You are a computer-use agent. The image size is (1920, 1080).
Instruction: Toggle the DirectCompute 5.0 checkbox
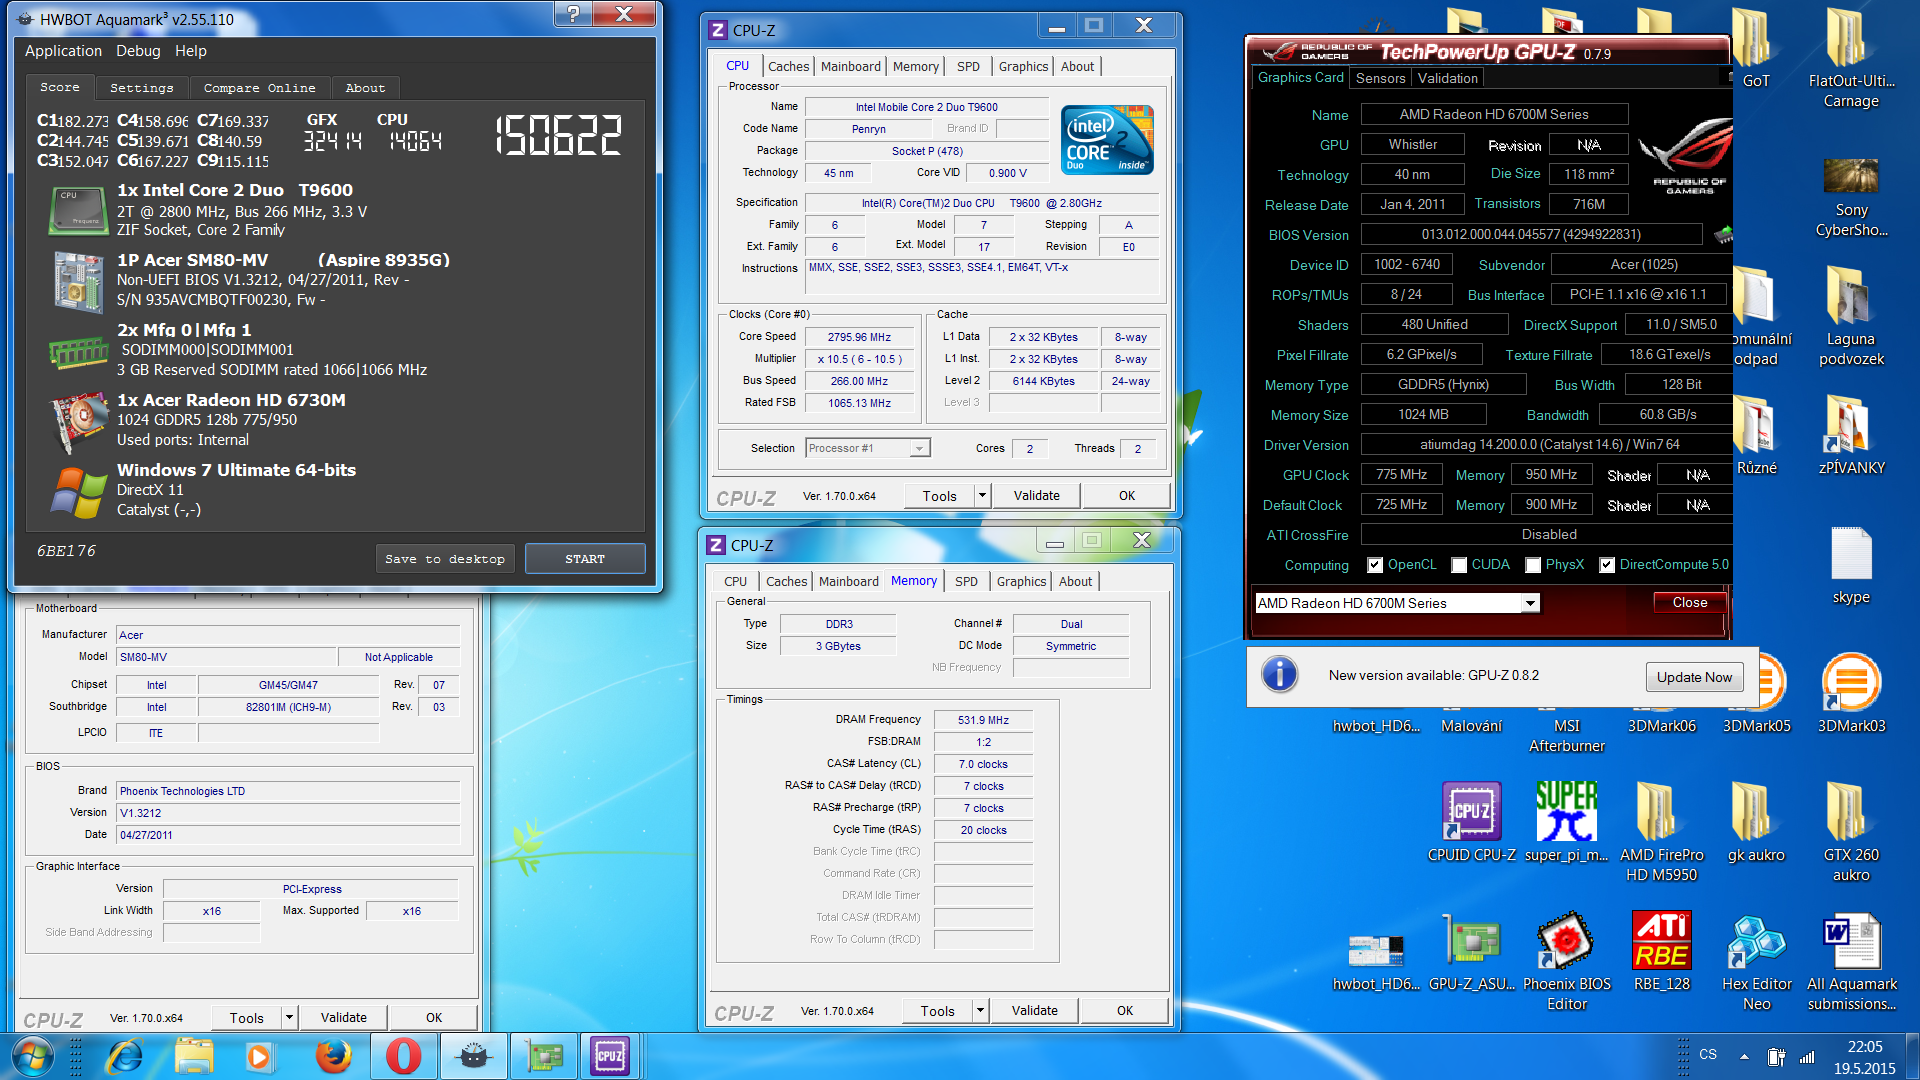pyautogui.click(x=1607, y=565)
